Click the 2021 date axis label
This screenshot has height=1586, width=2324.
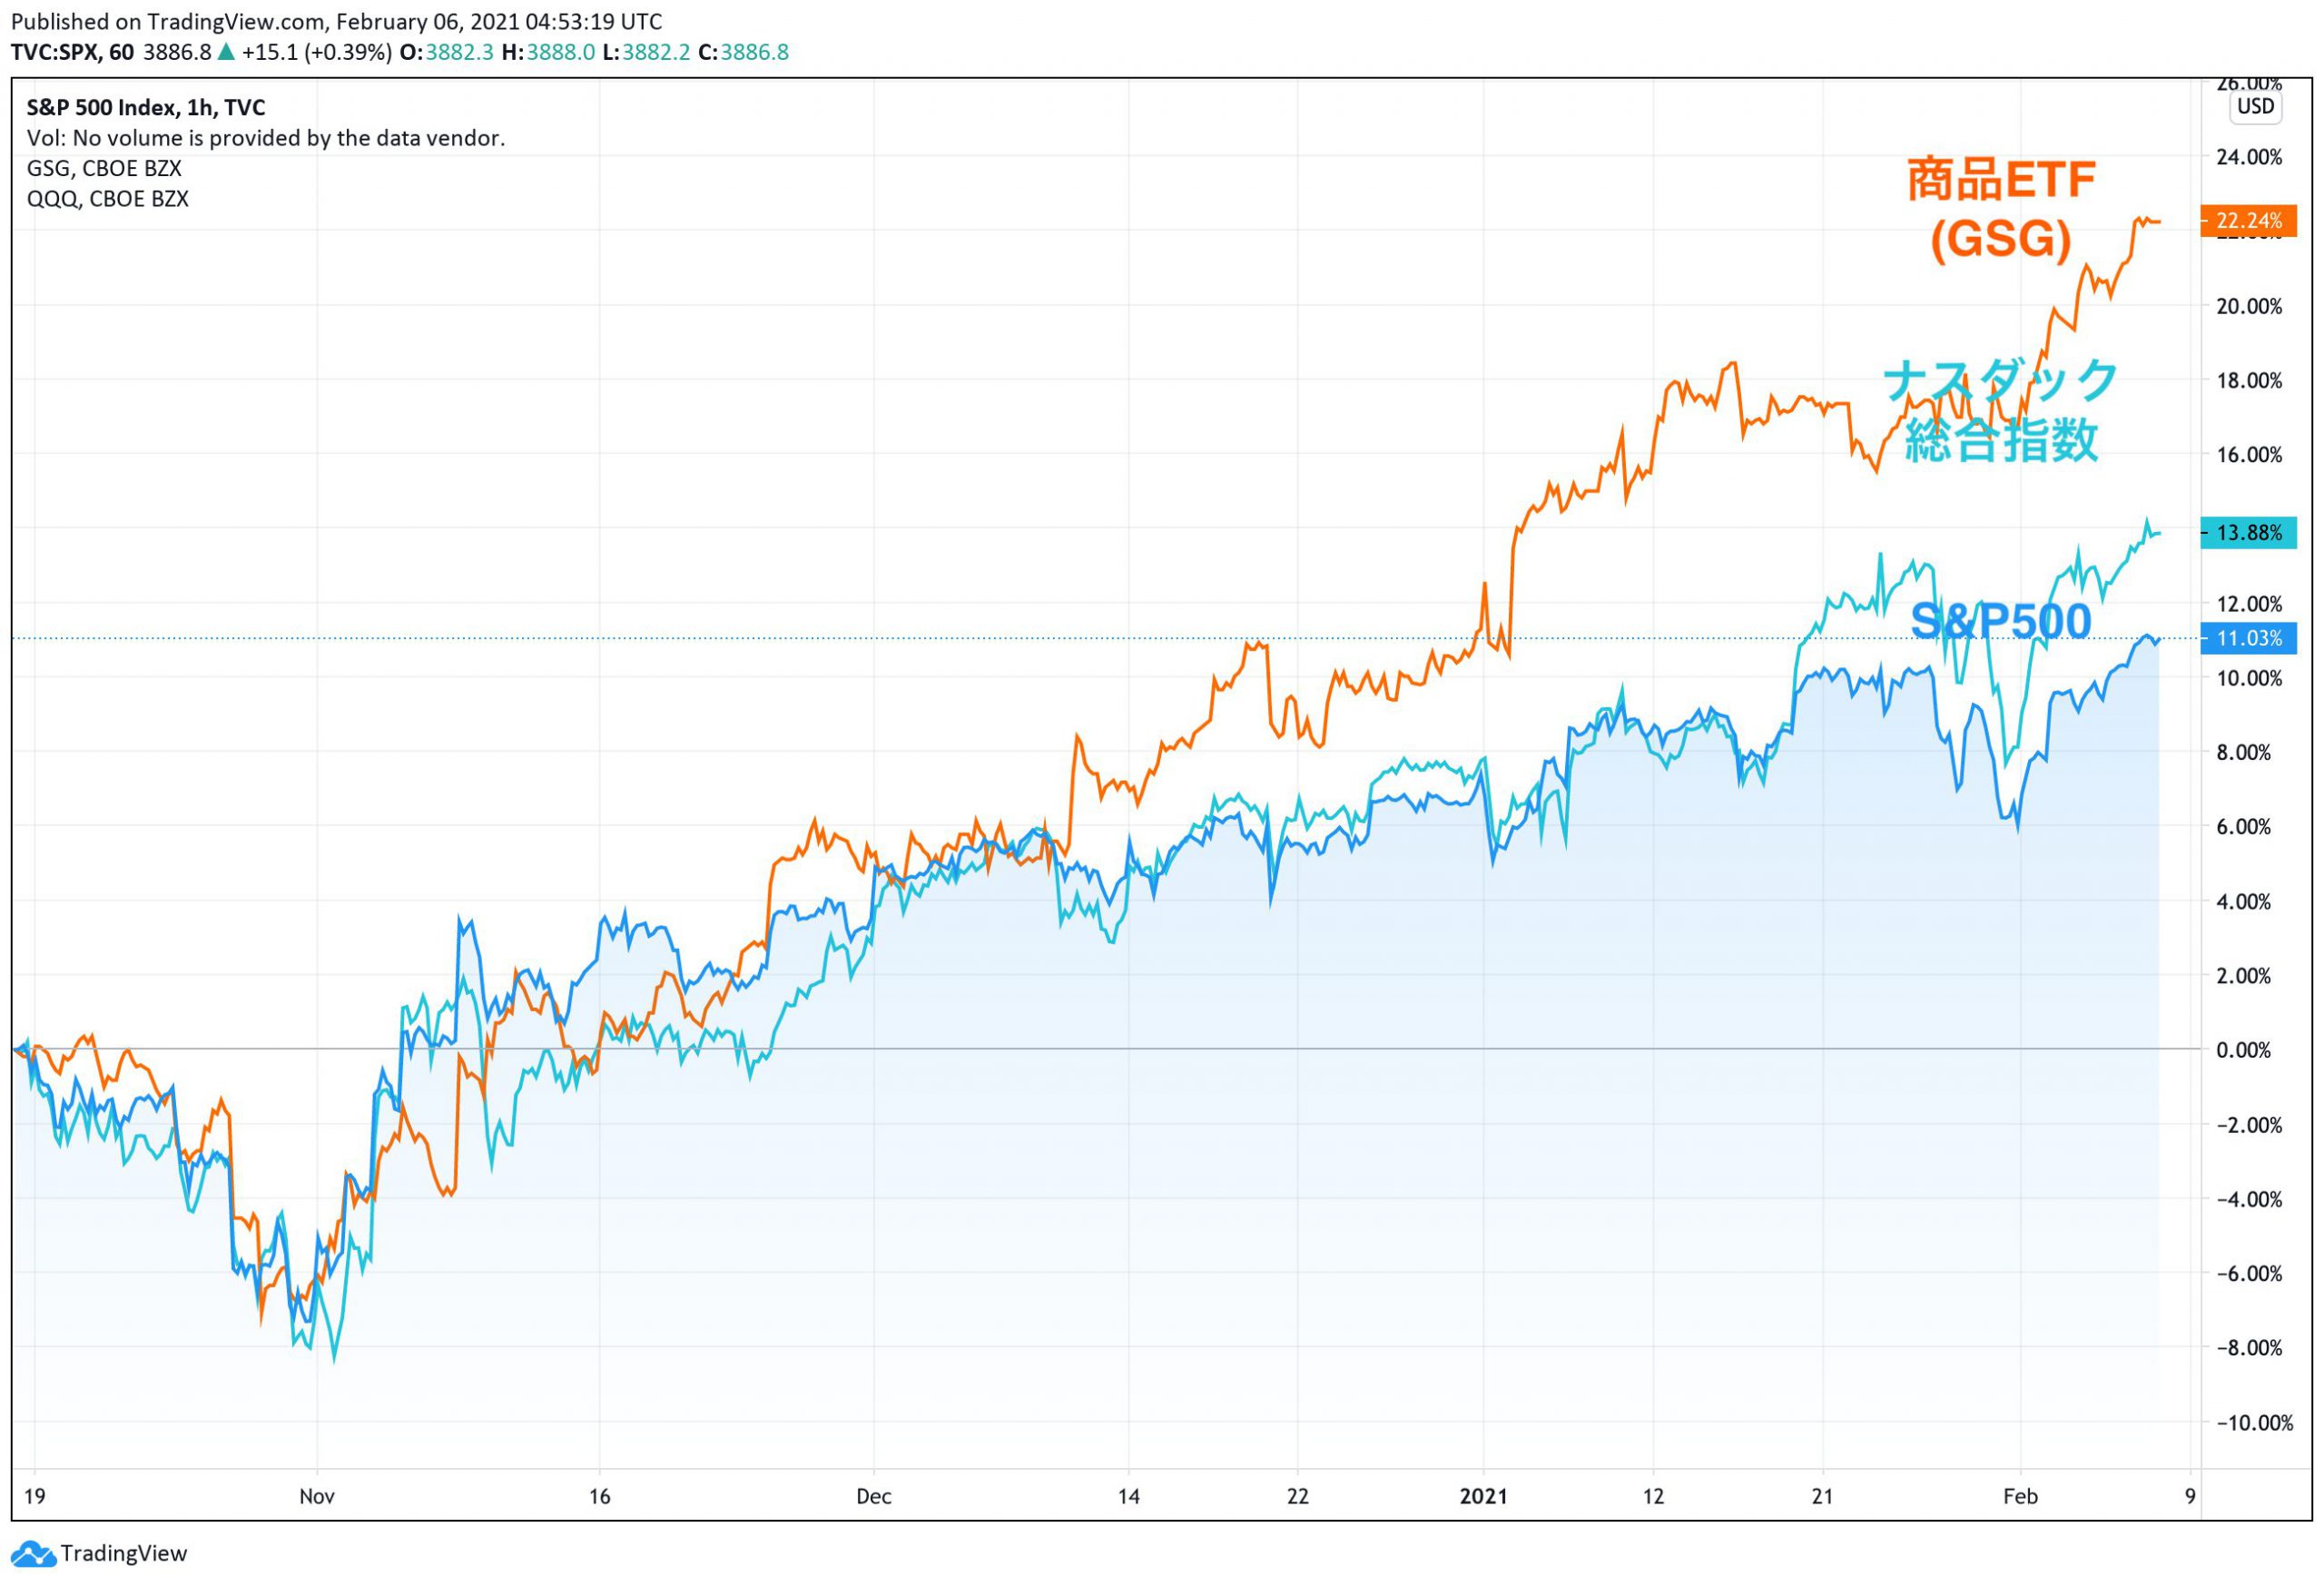1483,1496
